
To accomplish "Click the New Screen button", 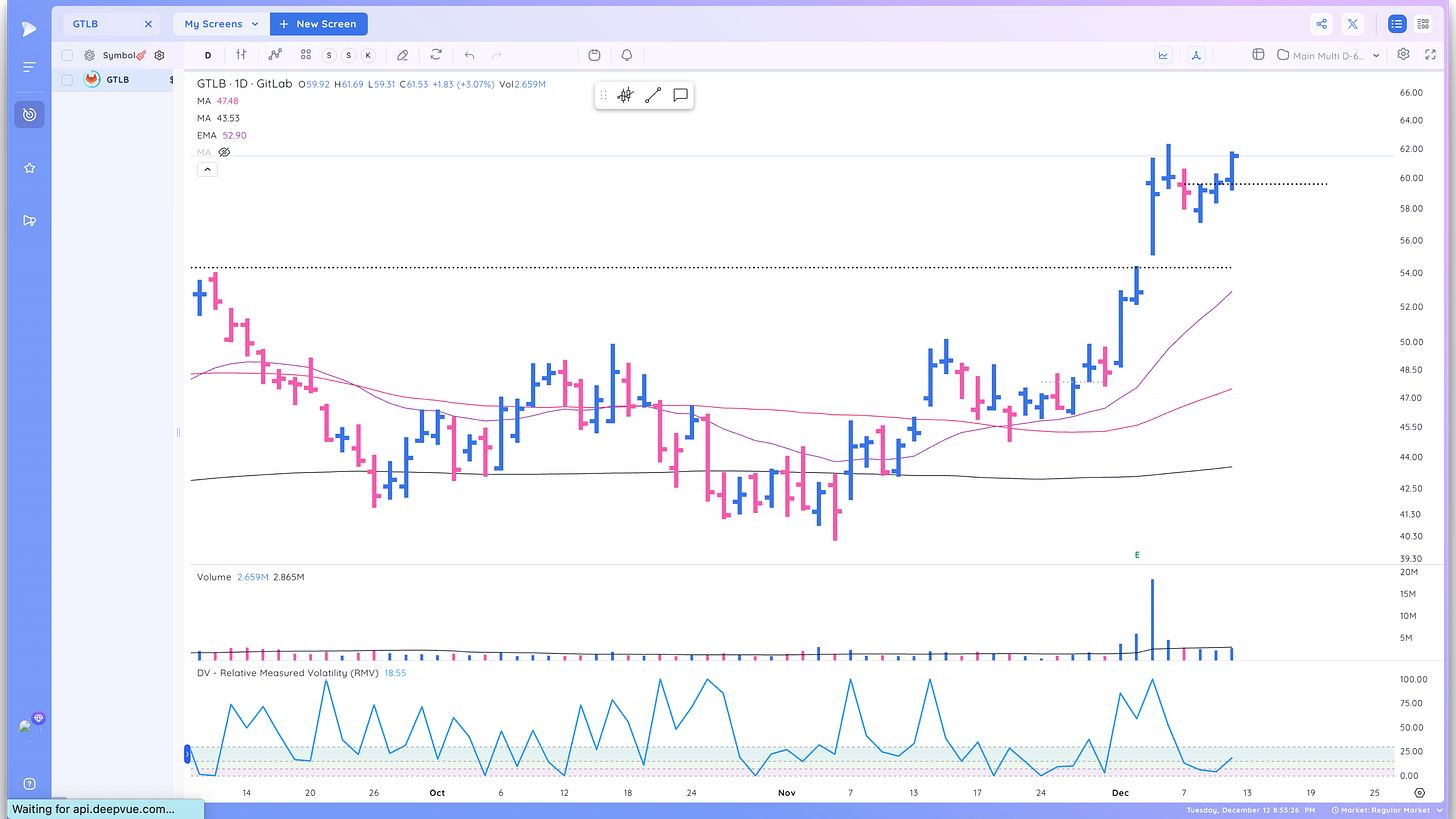I will coord(319,24).
